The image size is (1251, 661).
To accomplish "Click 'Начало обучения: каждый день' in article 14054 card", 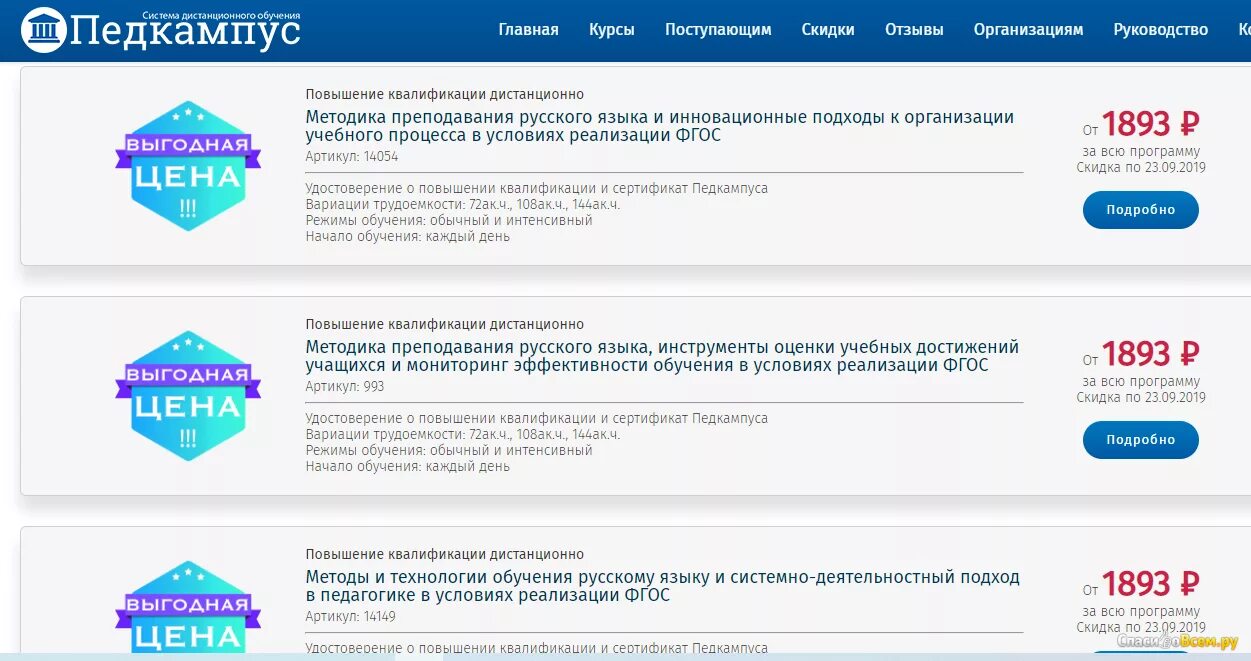I will [x=408, y=237].
